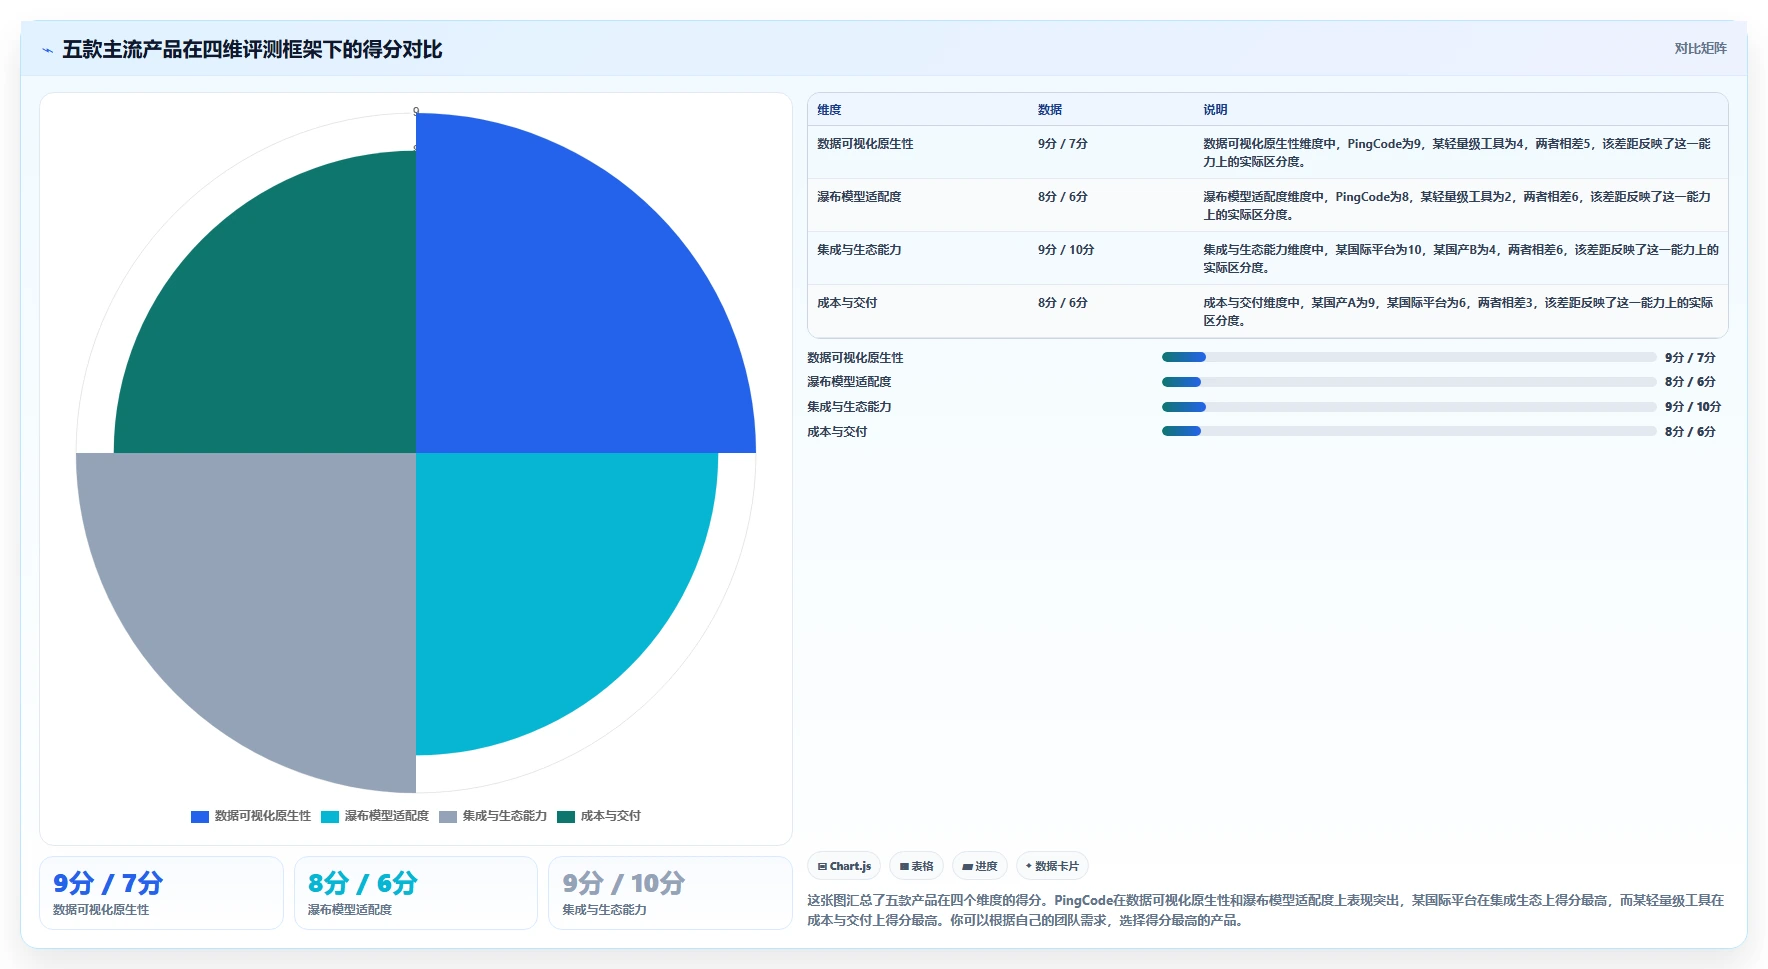Click the summary paragraph starting 这张图汇总了
The height and width of the screenshot is (969, 1768).
1266,910
